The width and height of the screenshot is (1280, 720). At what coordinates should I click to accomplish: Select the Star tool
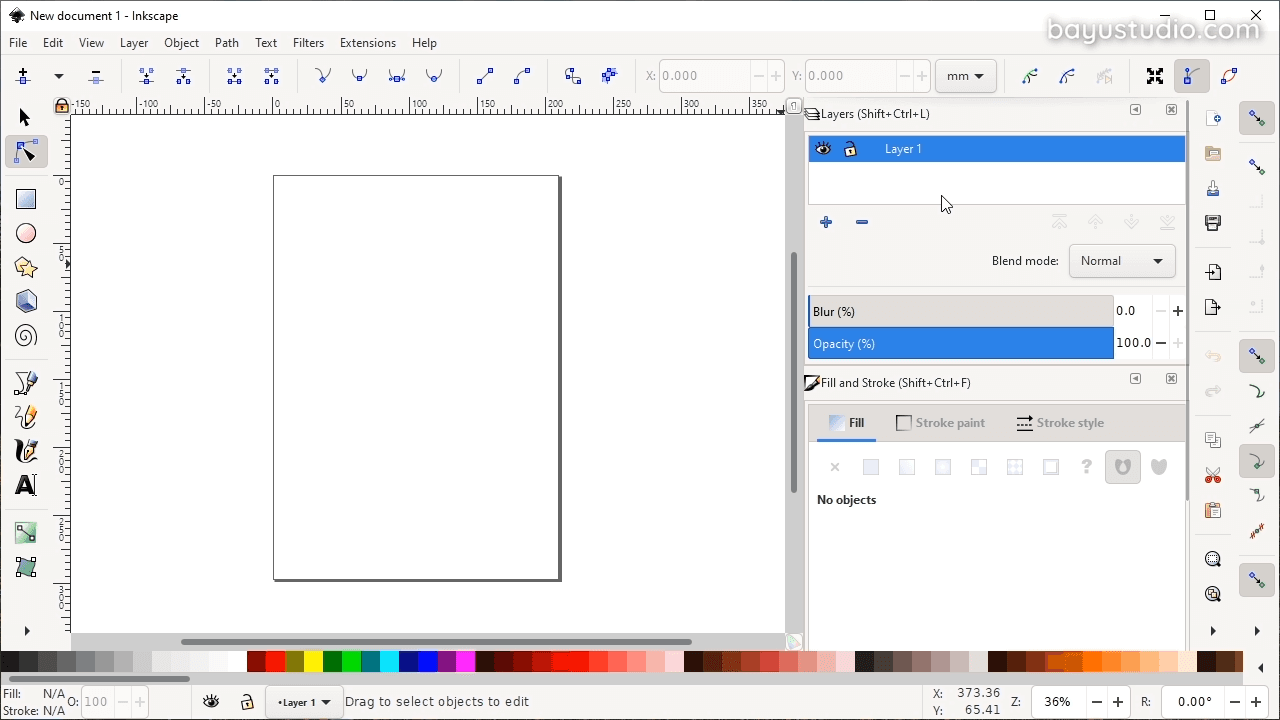coord(26,267)
